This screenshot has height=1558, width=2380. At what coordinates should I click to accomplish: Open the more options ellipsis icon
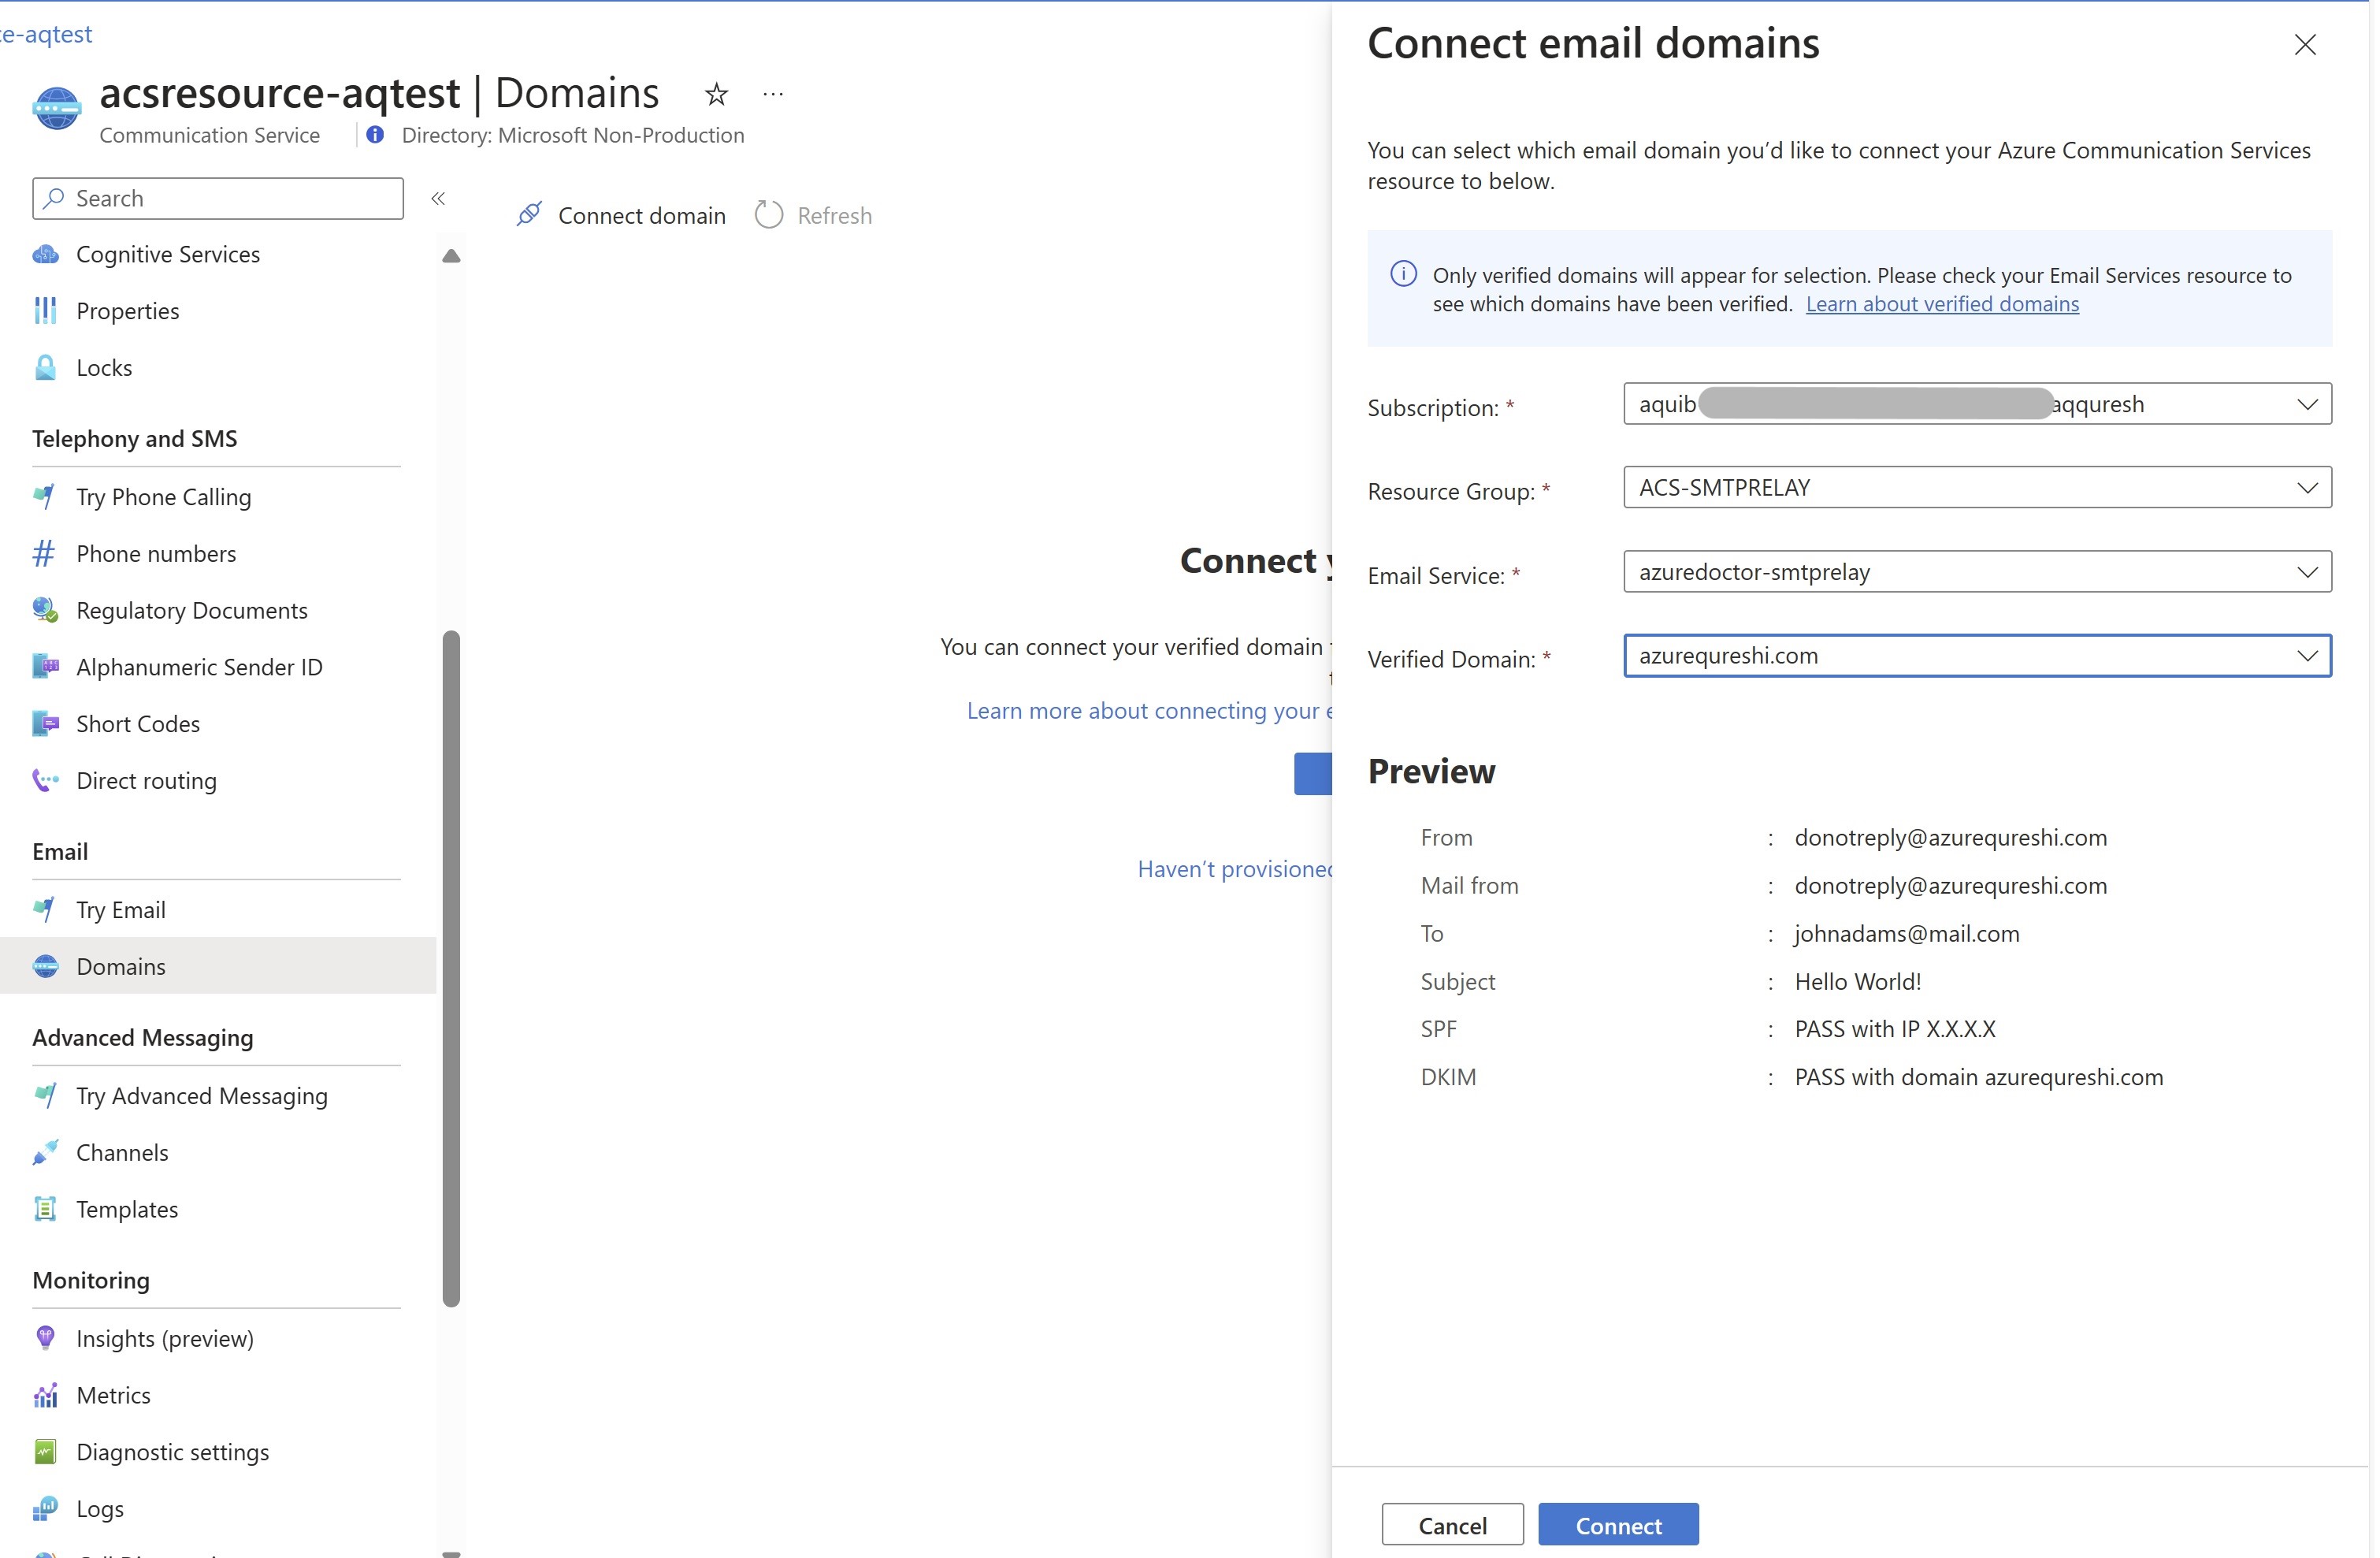point(773,94)
